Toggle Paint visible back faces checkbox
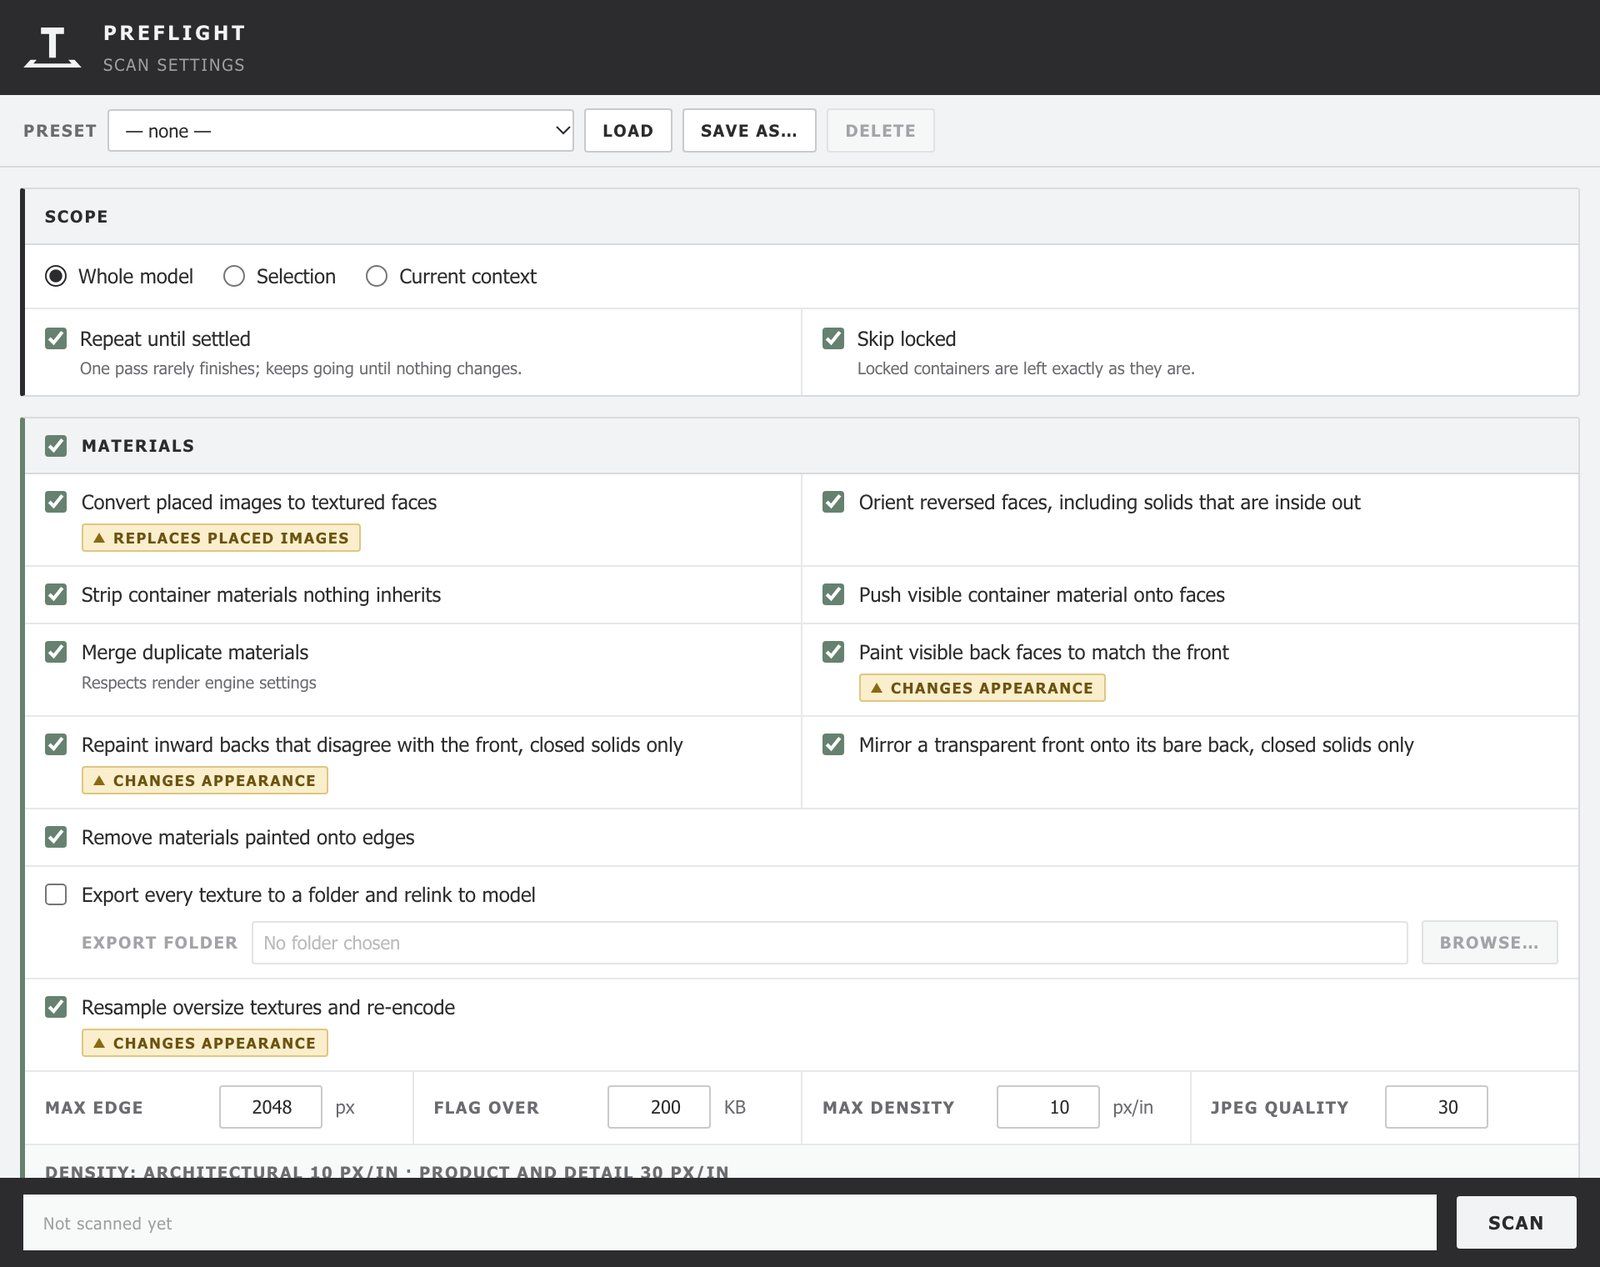Image resolution: width=1600 pixels, height=1267 pixels. [x=833, y=652]
